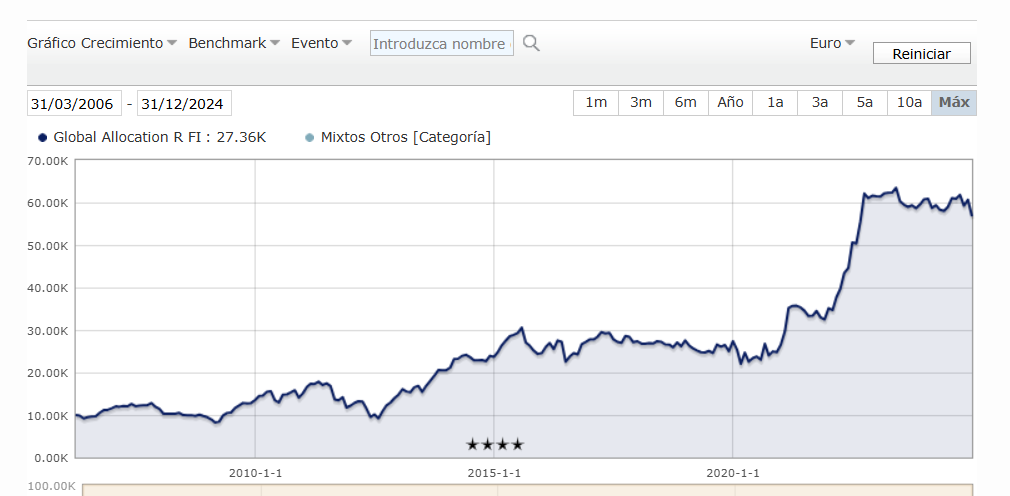Select the 1a time range
The image size is (1010, 496).
(775, 102)
